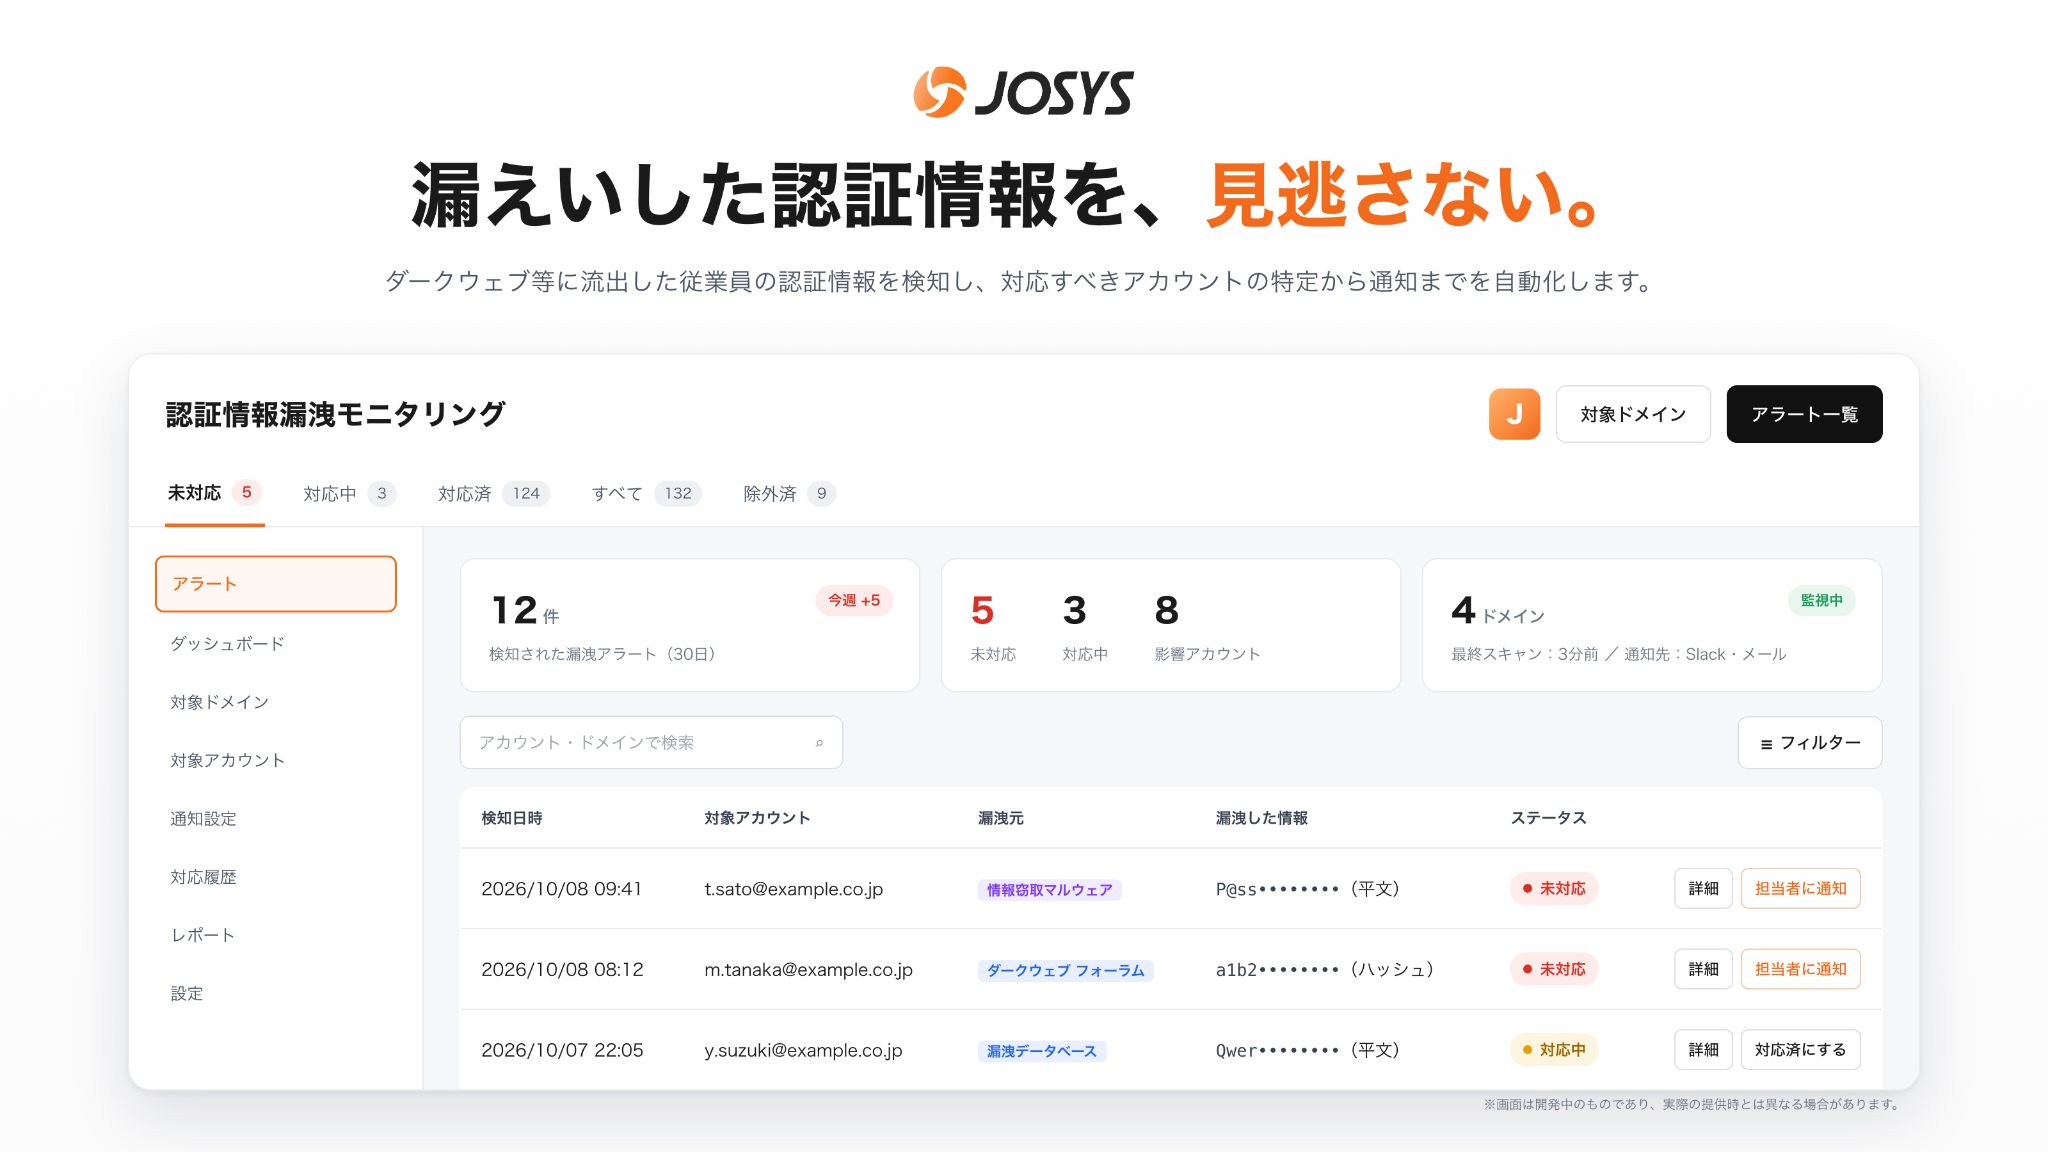The height and width of the screenshot is (1152, 2048).
Task: Open 対象ドメイン in the sidebar
Action: (x=220, y=702)
